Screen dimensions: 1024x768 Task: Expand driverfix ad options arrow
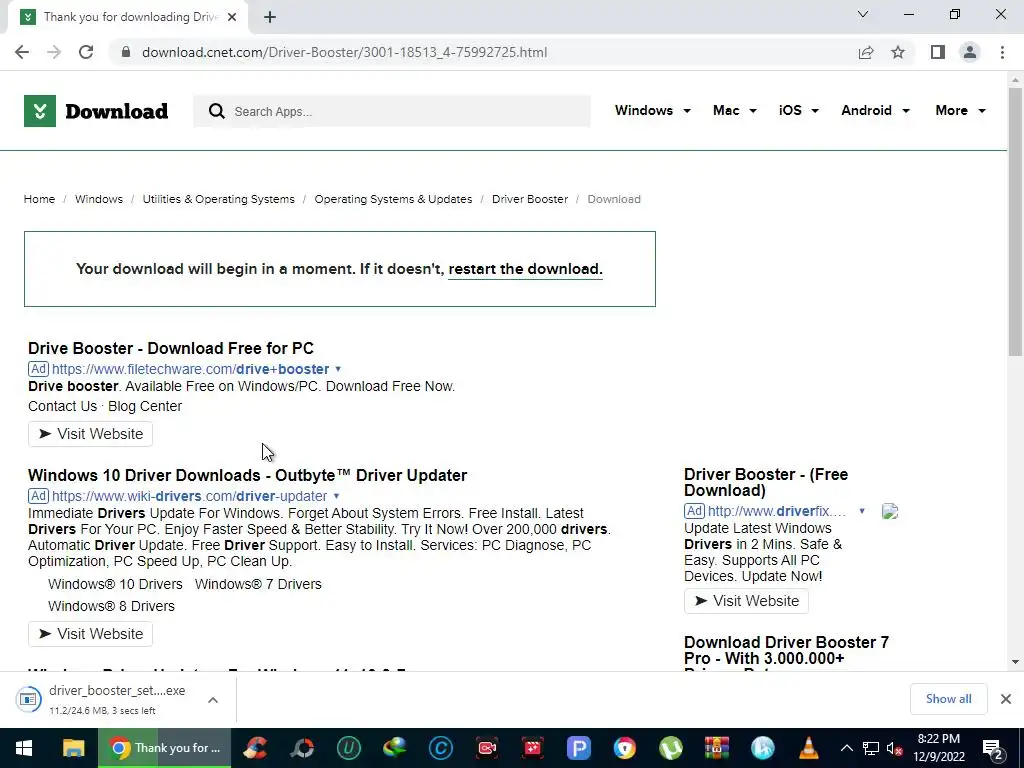pos(862,511)
